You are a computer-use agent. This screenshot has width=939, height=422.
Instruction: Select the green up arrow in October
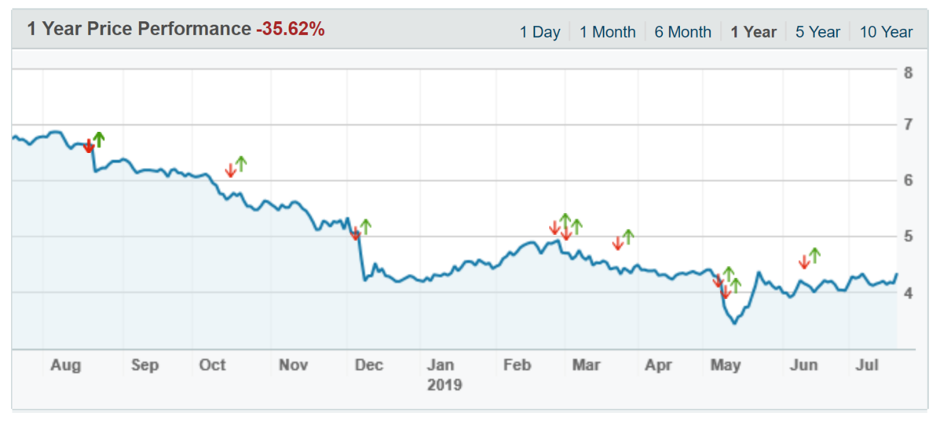click(x=241, y=164)
